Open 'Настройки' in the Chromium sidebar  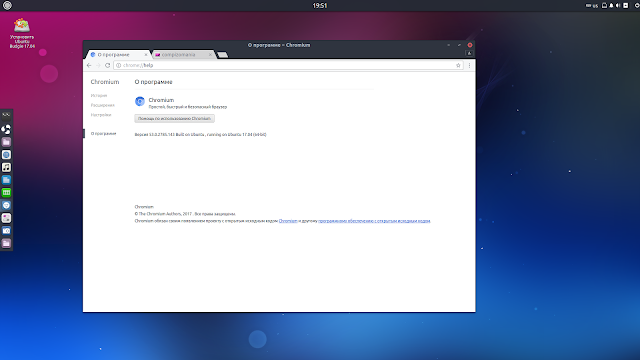101,115
